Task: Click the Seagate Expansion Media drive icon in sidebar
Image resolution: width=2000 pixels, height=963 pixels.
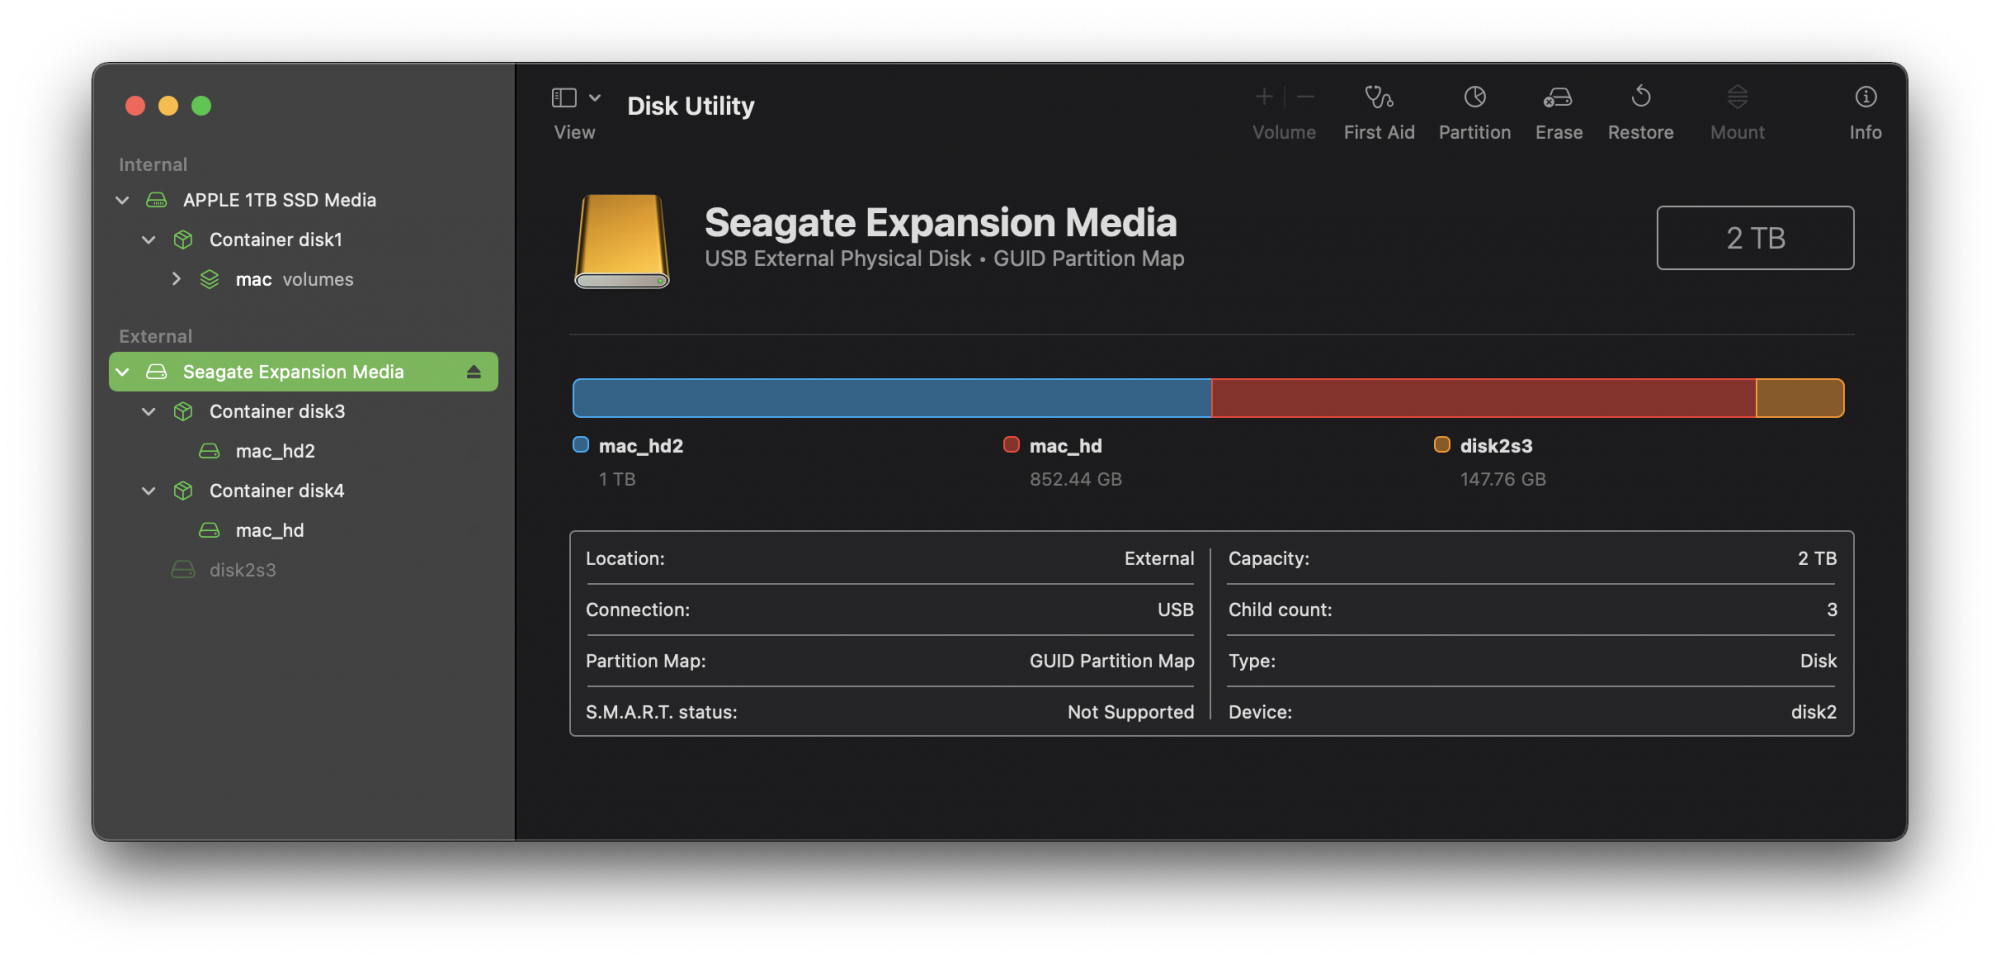Action: pos(157,372)
